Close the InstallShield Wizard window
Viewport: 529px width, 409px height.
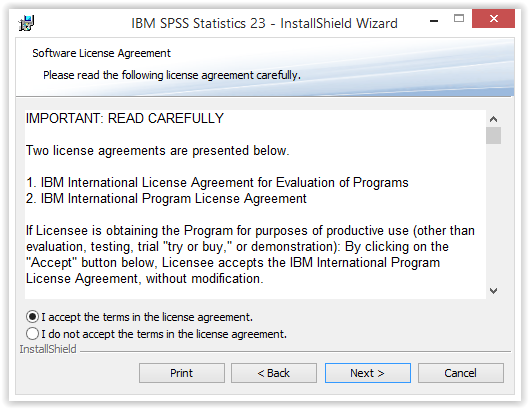[493, 19]
